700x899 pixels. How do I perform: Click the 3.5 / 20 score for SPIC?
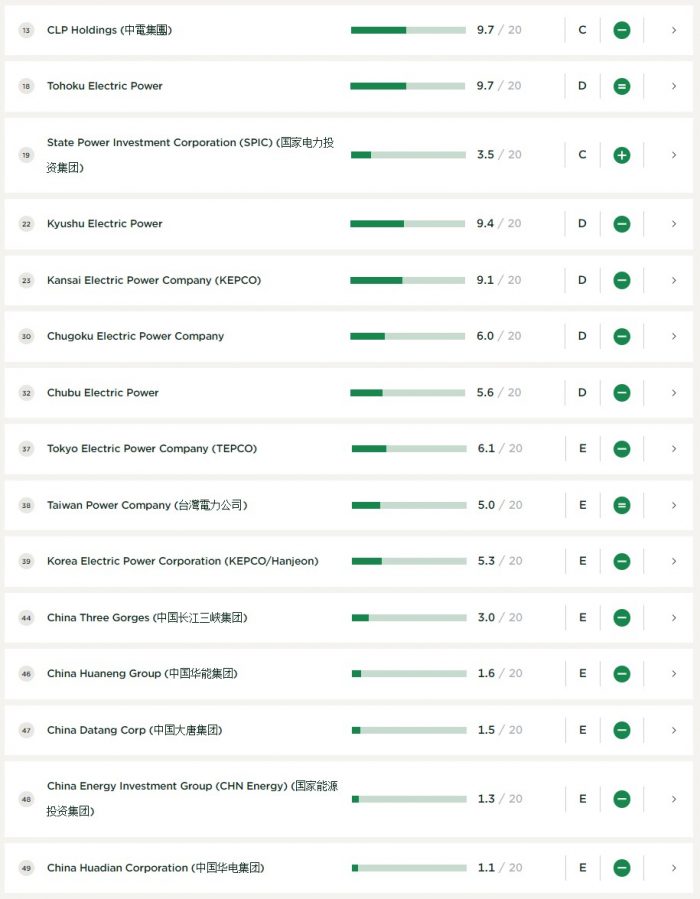tap(499, 155)
